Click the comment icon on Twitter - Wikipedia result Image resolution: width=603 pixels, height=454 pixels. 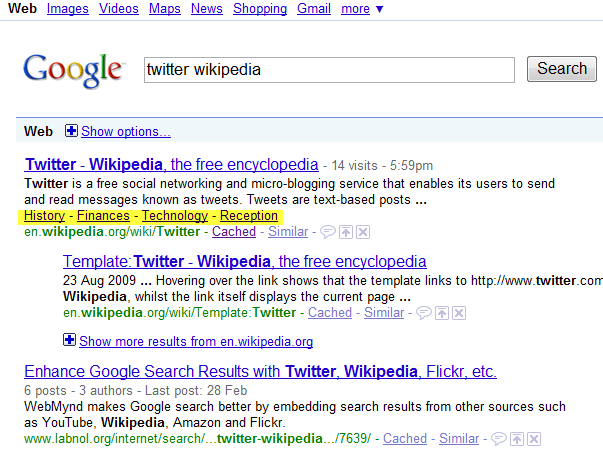coord(327,232)
